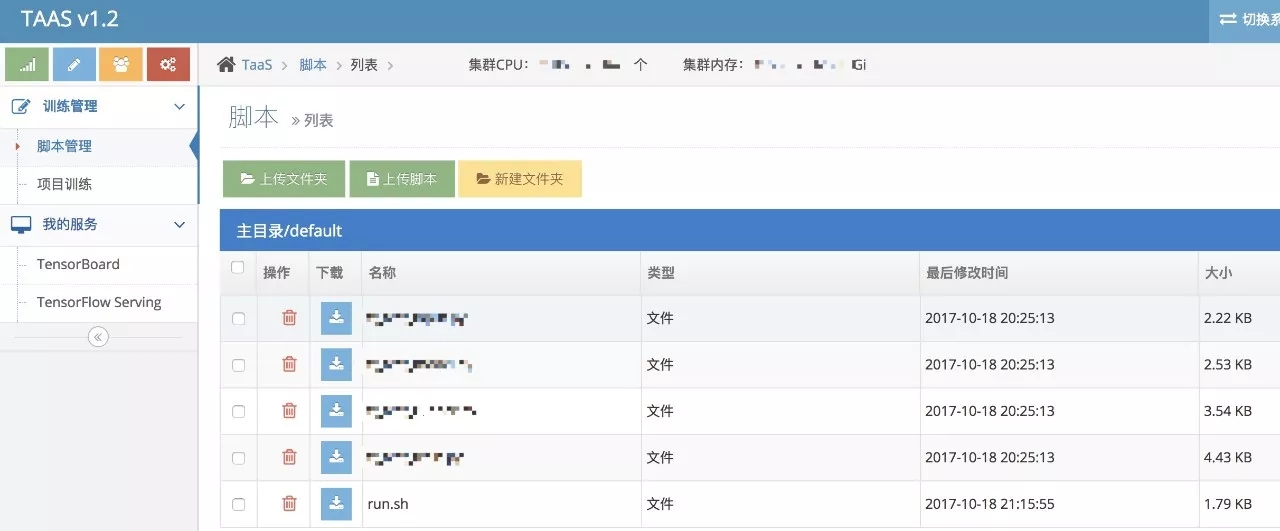Download the 4.43 KB file
This screenshot has width=1280, height=531.
point(336,457)
